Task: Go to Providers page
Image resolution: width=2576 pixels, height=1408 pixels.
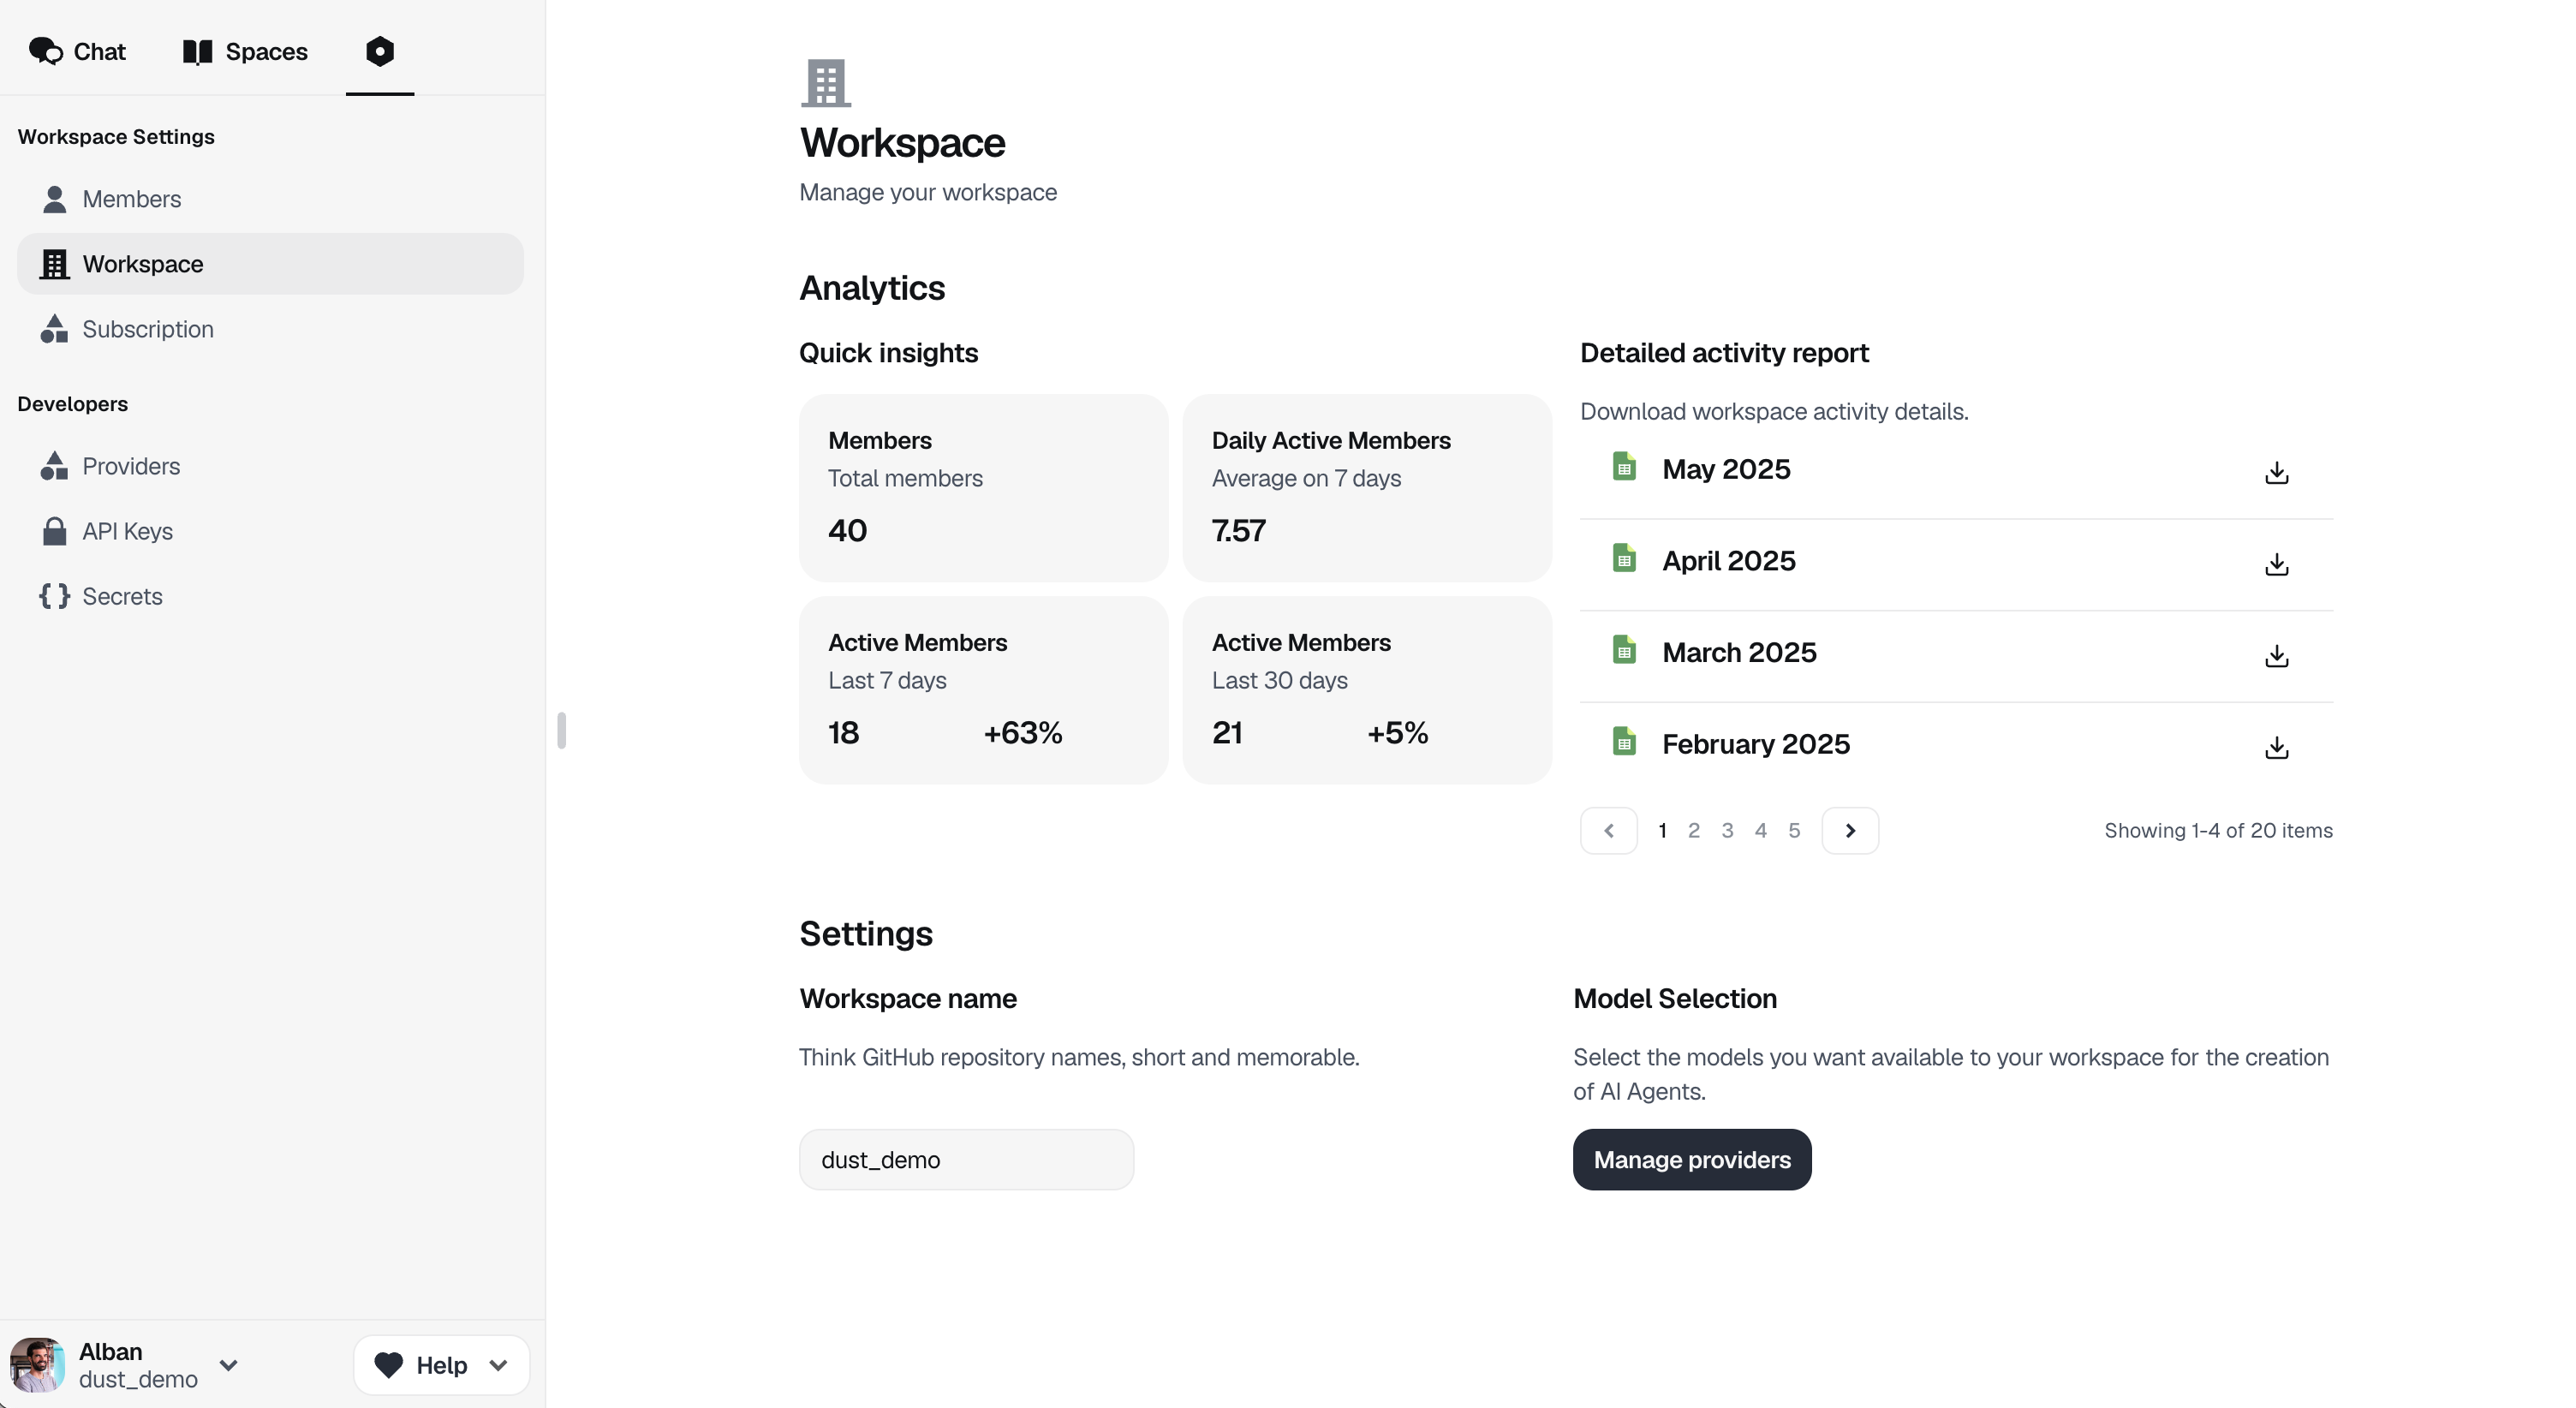Action: pos(270,466)
